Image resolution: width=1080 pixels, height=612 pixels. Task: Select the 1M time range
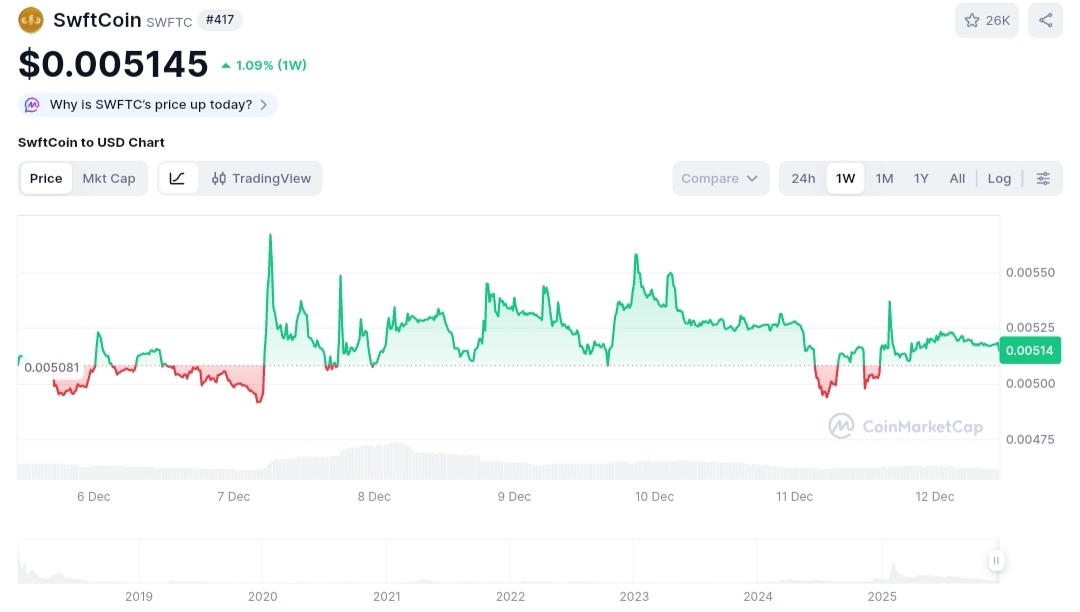pyautogui.click(x=884, y=178)
